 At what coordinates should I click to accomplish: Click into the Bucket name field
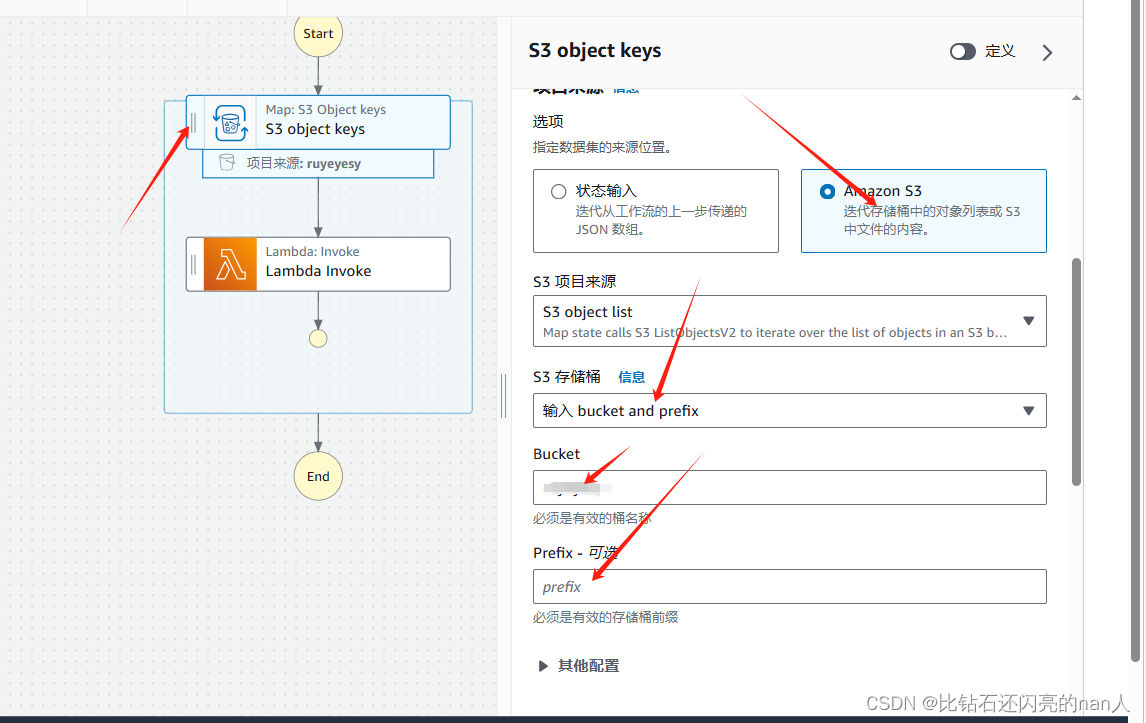(789, 488)
